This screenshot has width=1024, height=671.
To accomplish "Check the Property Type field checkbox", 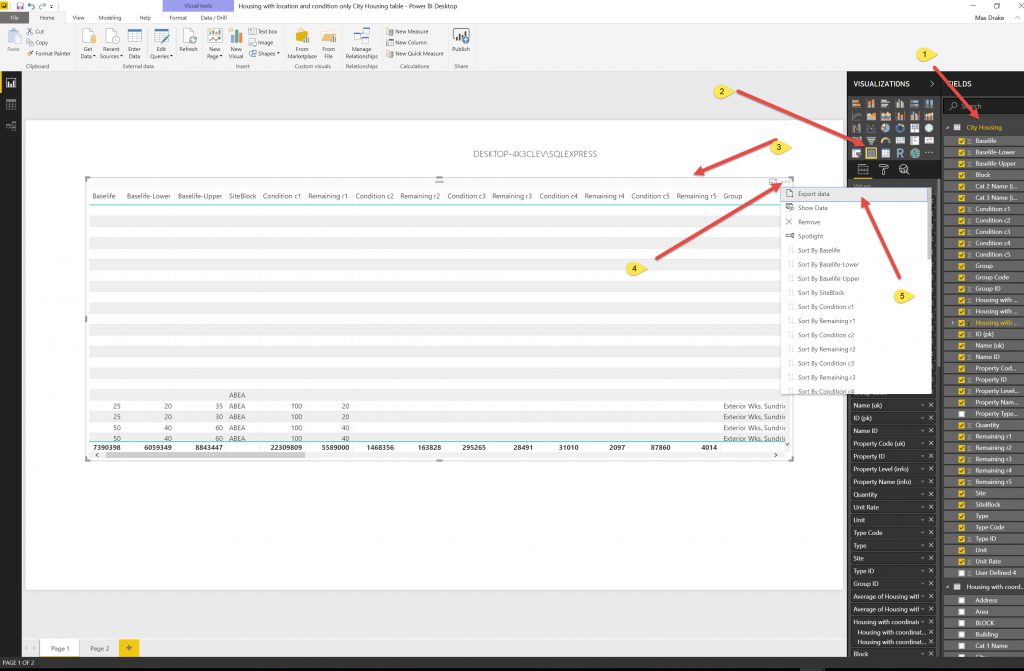I will pyautogui.click(x=962, y=413).
